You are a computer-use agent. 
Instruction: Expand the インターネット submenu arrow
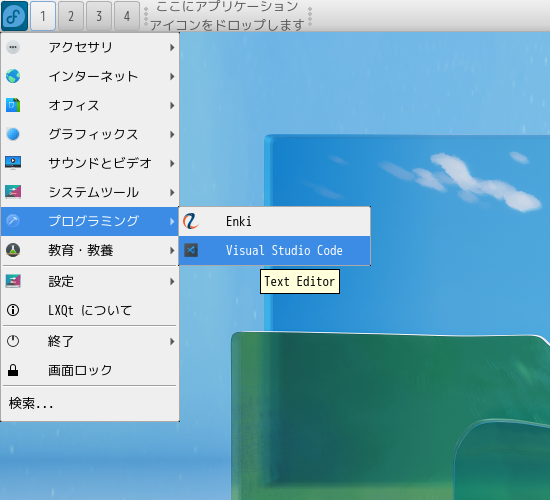(x=172, y=76)
